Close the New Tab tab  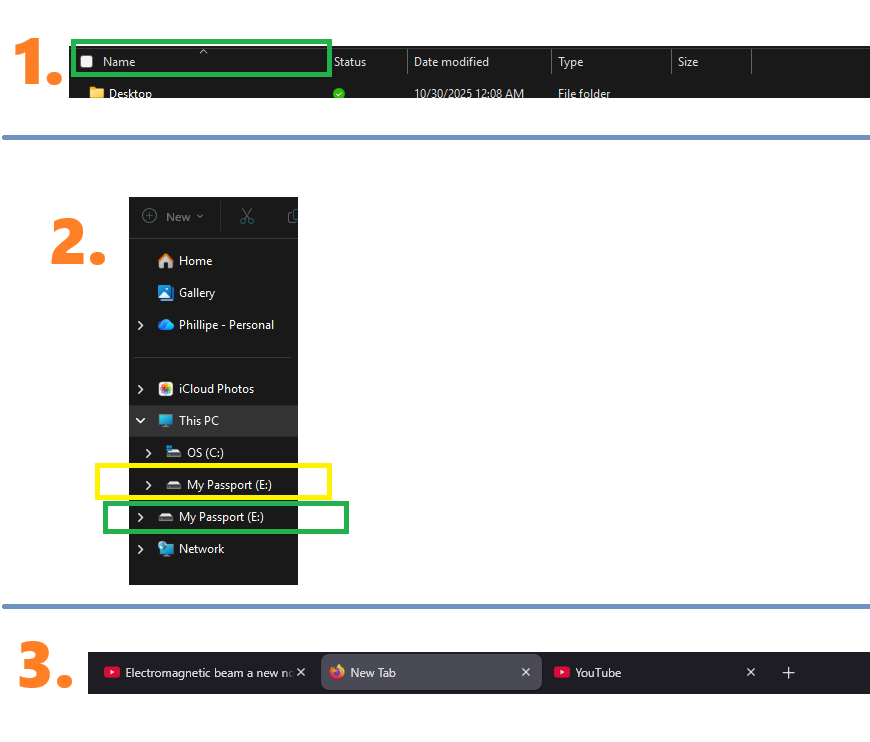(x=526, y=672)
